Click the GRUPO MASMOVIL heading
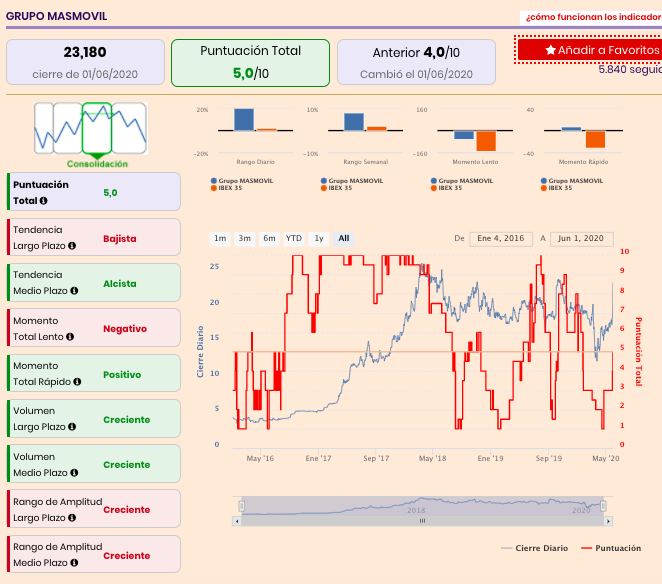The image size is (662, 584). (57, 16)
